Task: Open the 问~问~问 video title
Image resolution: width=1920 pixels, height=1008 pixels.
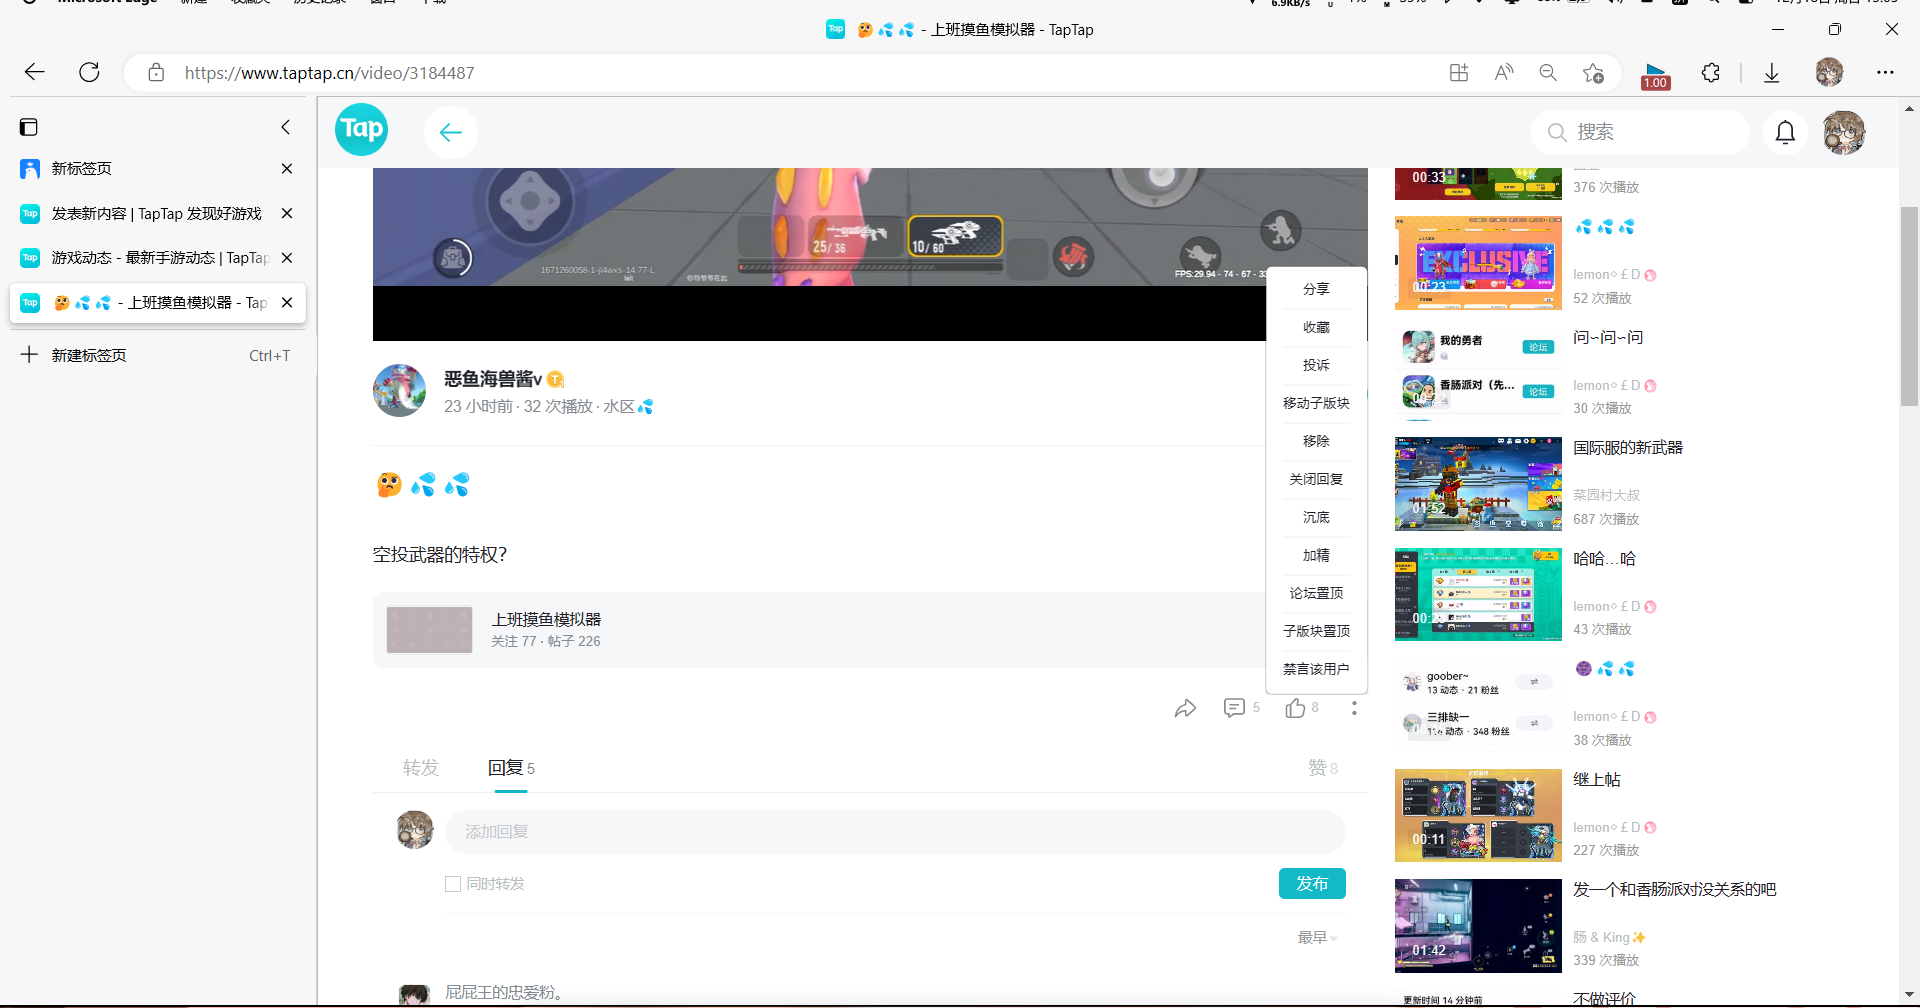Action: pyautogui.click(x=1608, y=338)
